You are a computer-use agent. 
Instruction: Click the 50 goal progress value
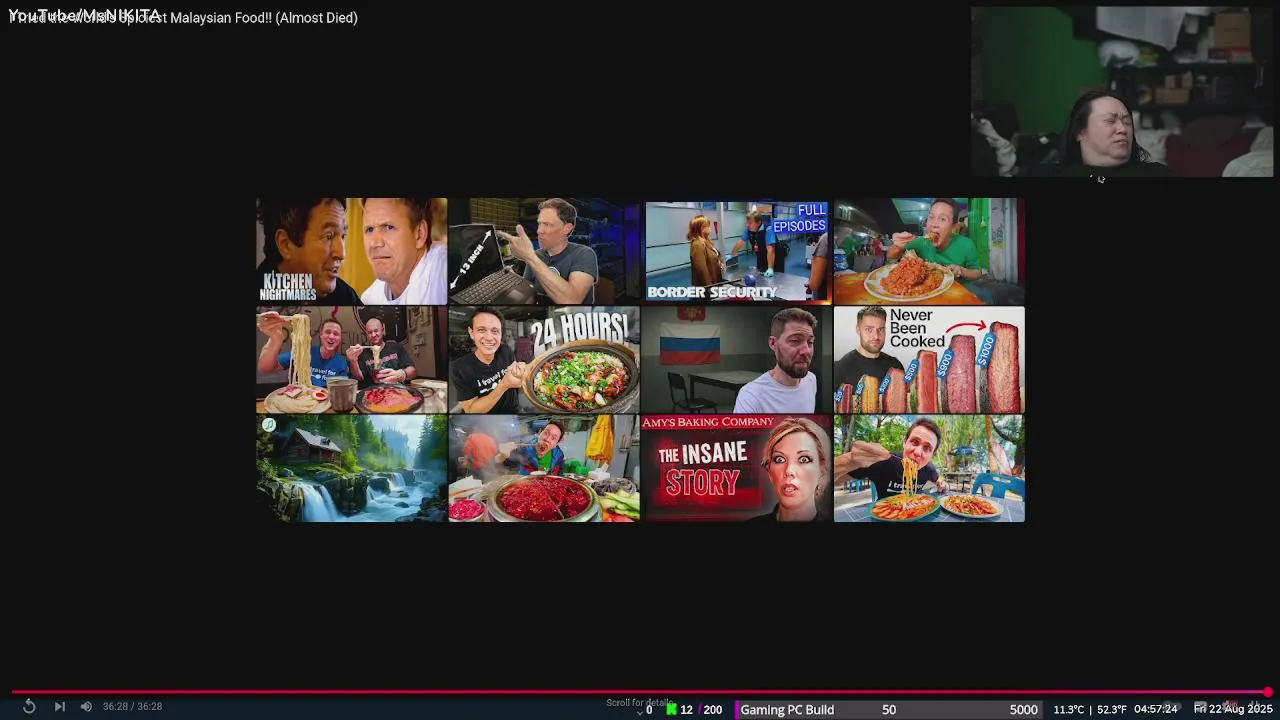889,709
